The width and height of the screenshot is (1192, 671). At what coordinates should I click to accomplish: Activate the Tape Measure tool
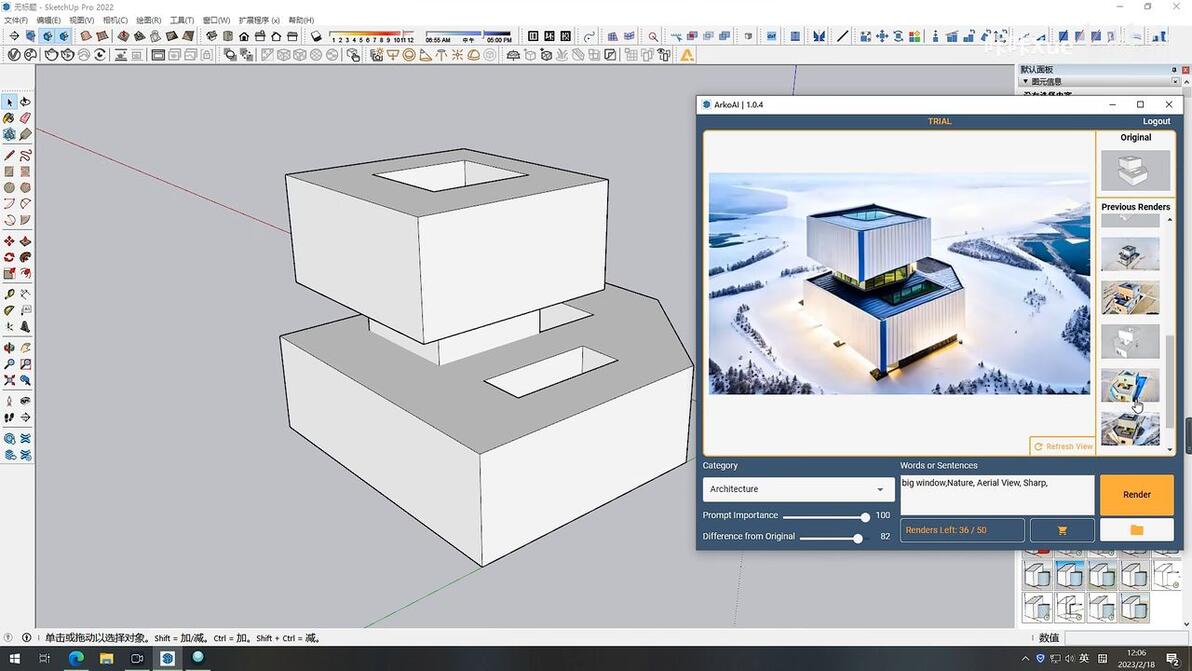pyautogui.click(x=9, y=294)
